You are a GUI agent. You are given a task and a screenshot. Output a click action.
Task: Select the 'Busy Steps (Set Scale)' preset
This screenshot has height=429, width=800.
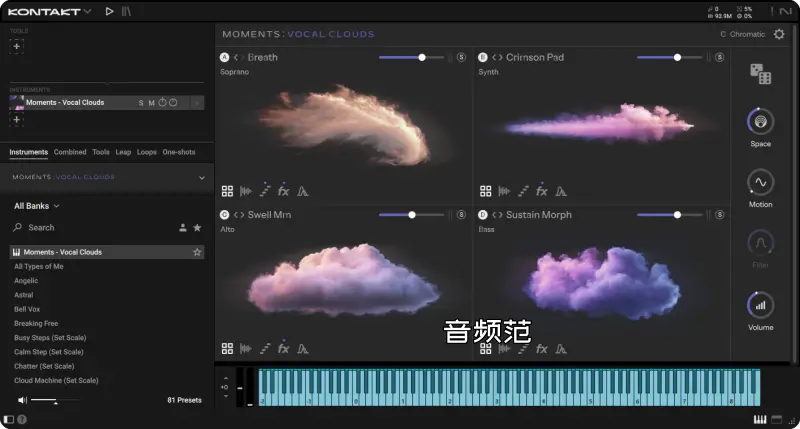[50, 338]
